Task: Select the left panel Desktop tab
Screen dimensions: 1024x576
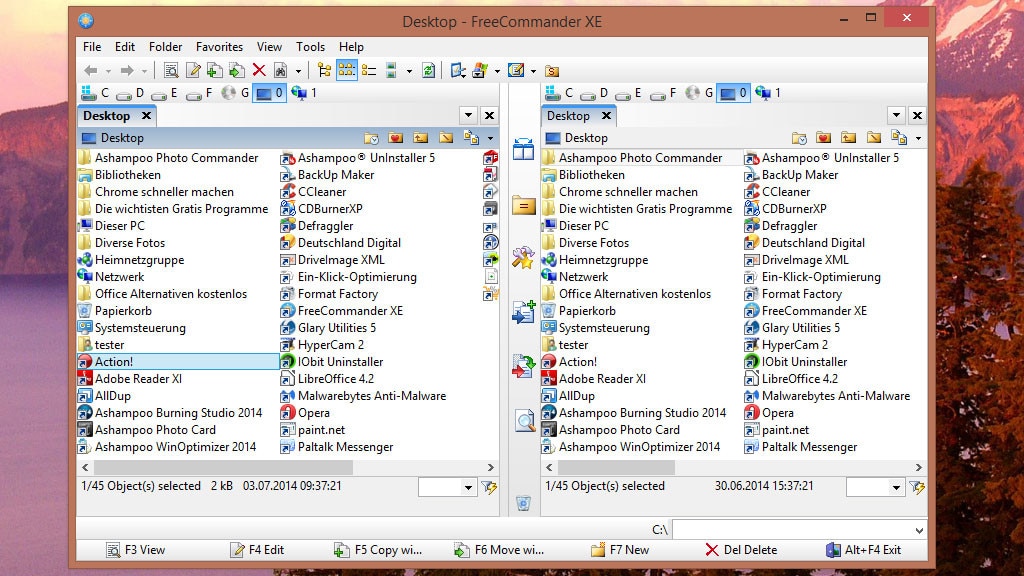Action: 118,116
